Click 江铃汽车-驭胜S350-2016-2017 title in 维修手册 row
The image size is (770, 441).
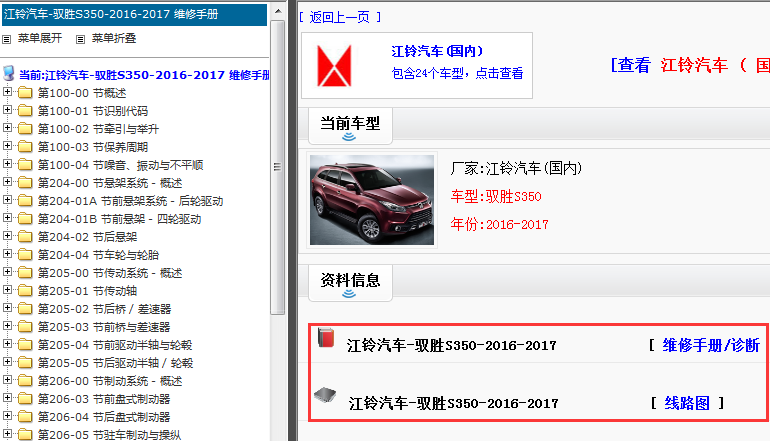tap(452, 345)
